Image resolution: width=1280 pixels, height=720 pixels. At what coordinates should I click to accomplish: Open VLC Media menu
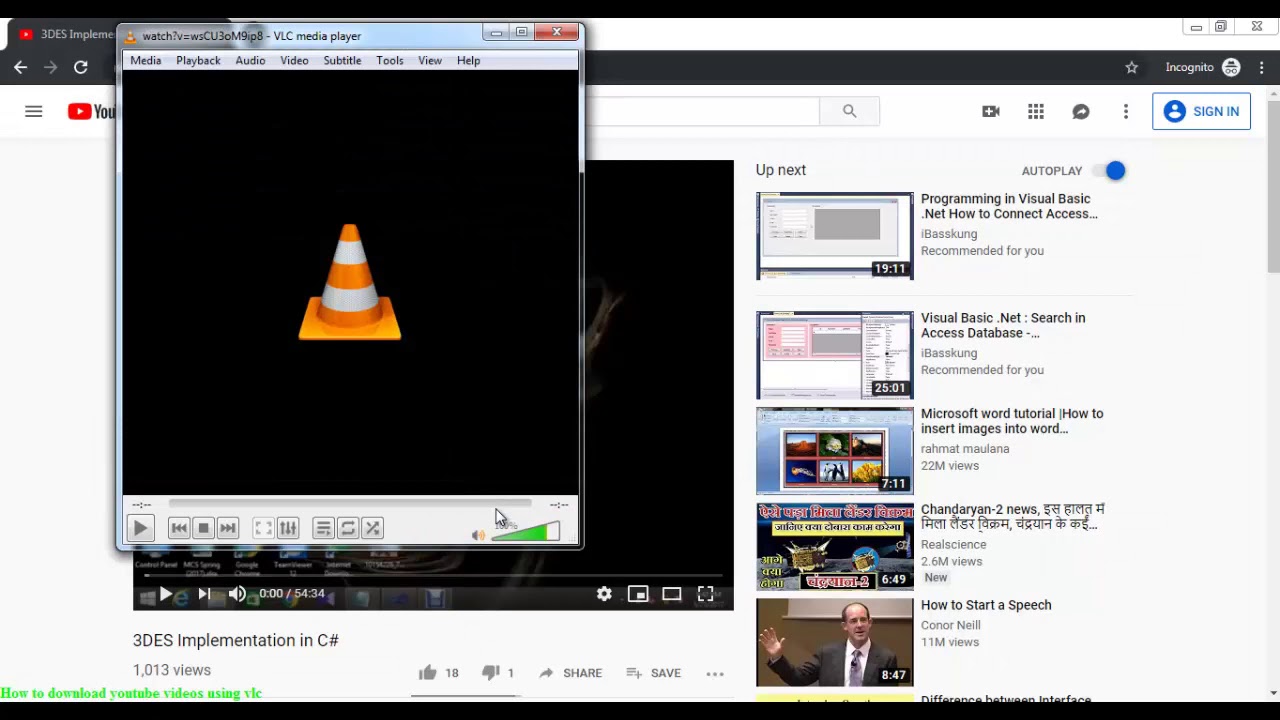(145, 60)
